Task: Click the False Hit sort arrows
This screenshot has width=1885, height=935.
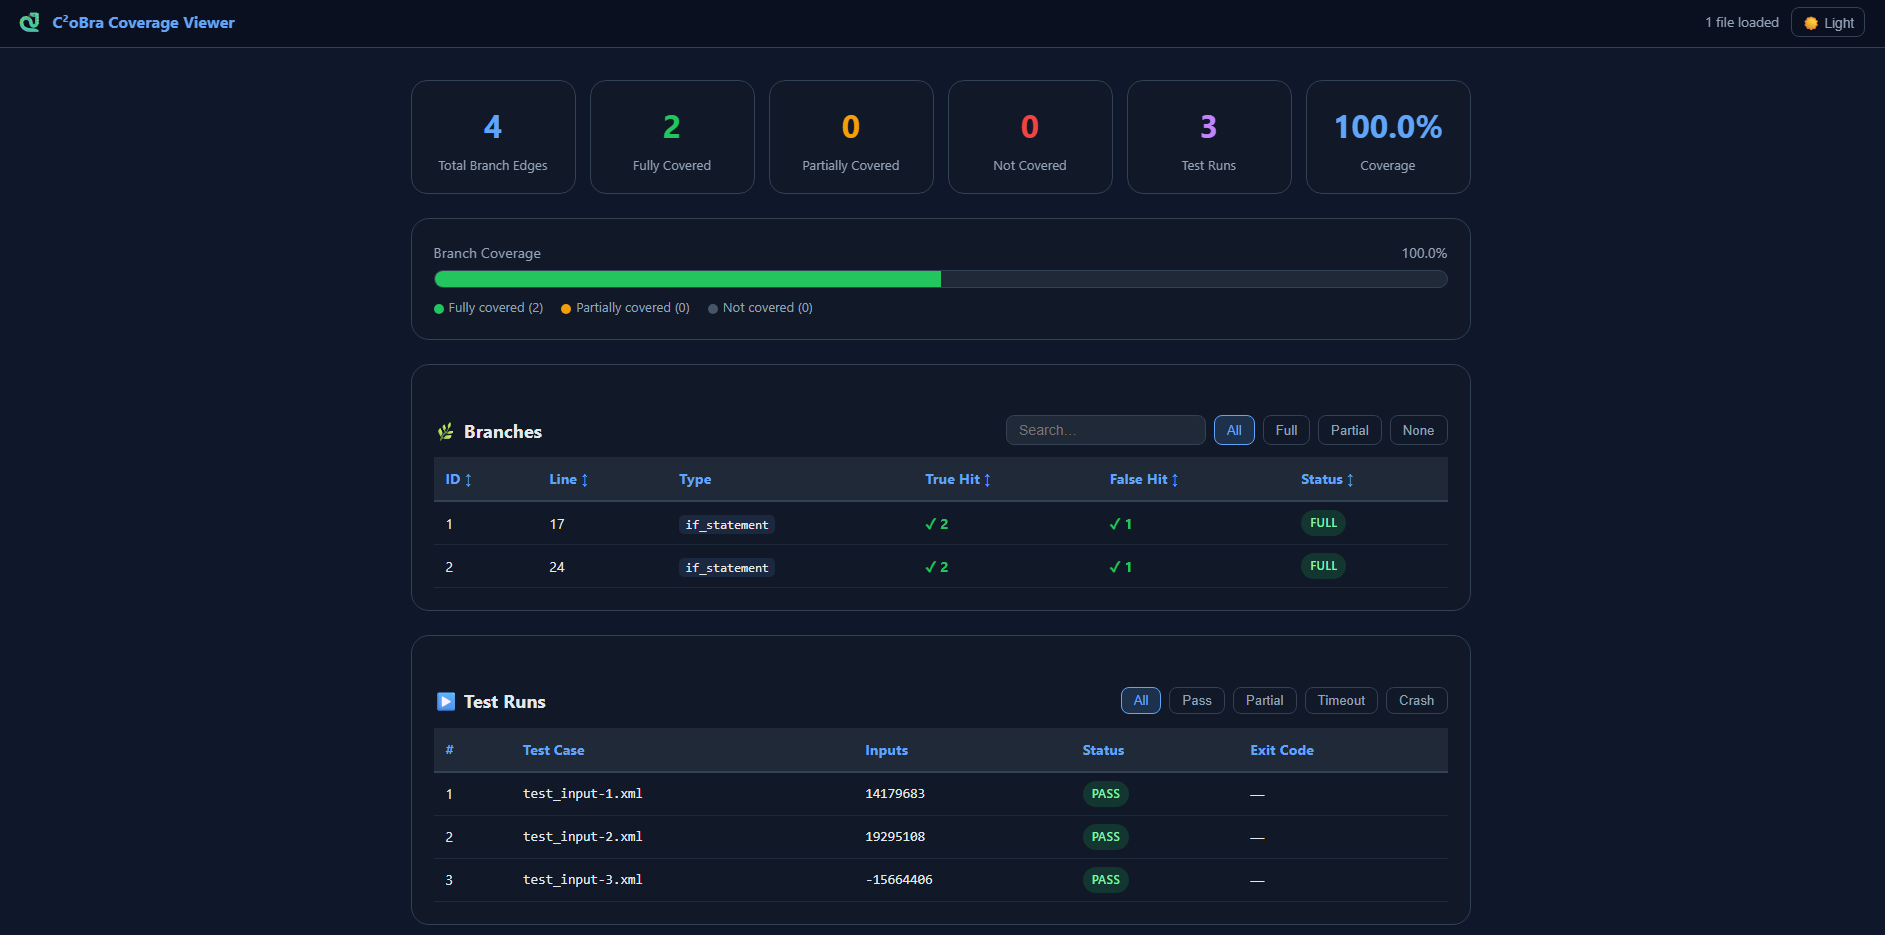Action: tap(1174, 479)
